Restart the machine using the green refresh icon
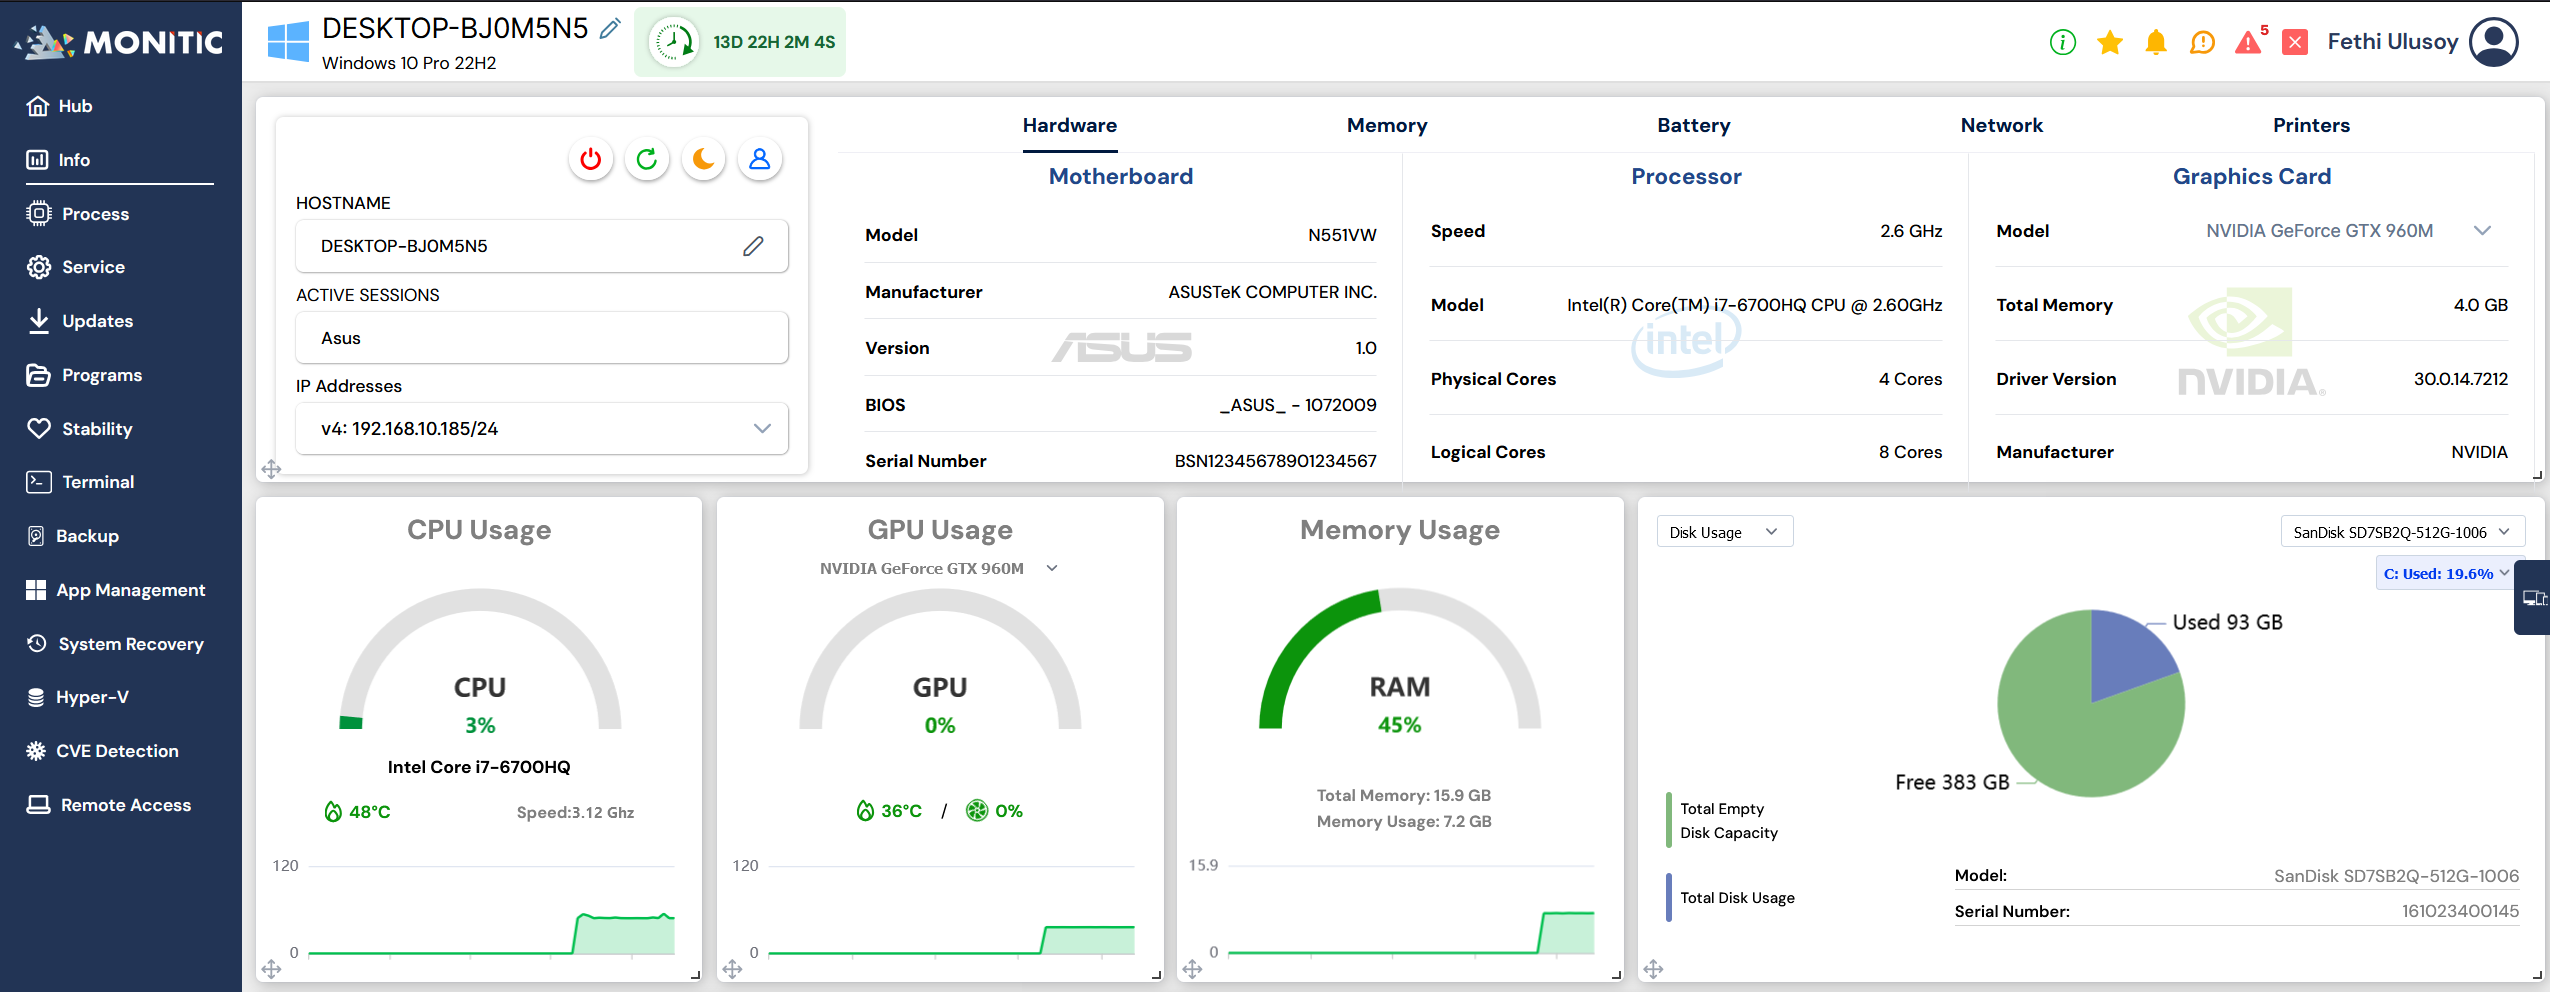The width and height of the screenshot is (2550, 992). pyautogui.click(x=646, y=158)
